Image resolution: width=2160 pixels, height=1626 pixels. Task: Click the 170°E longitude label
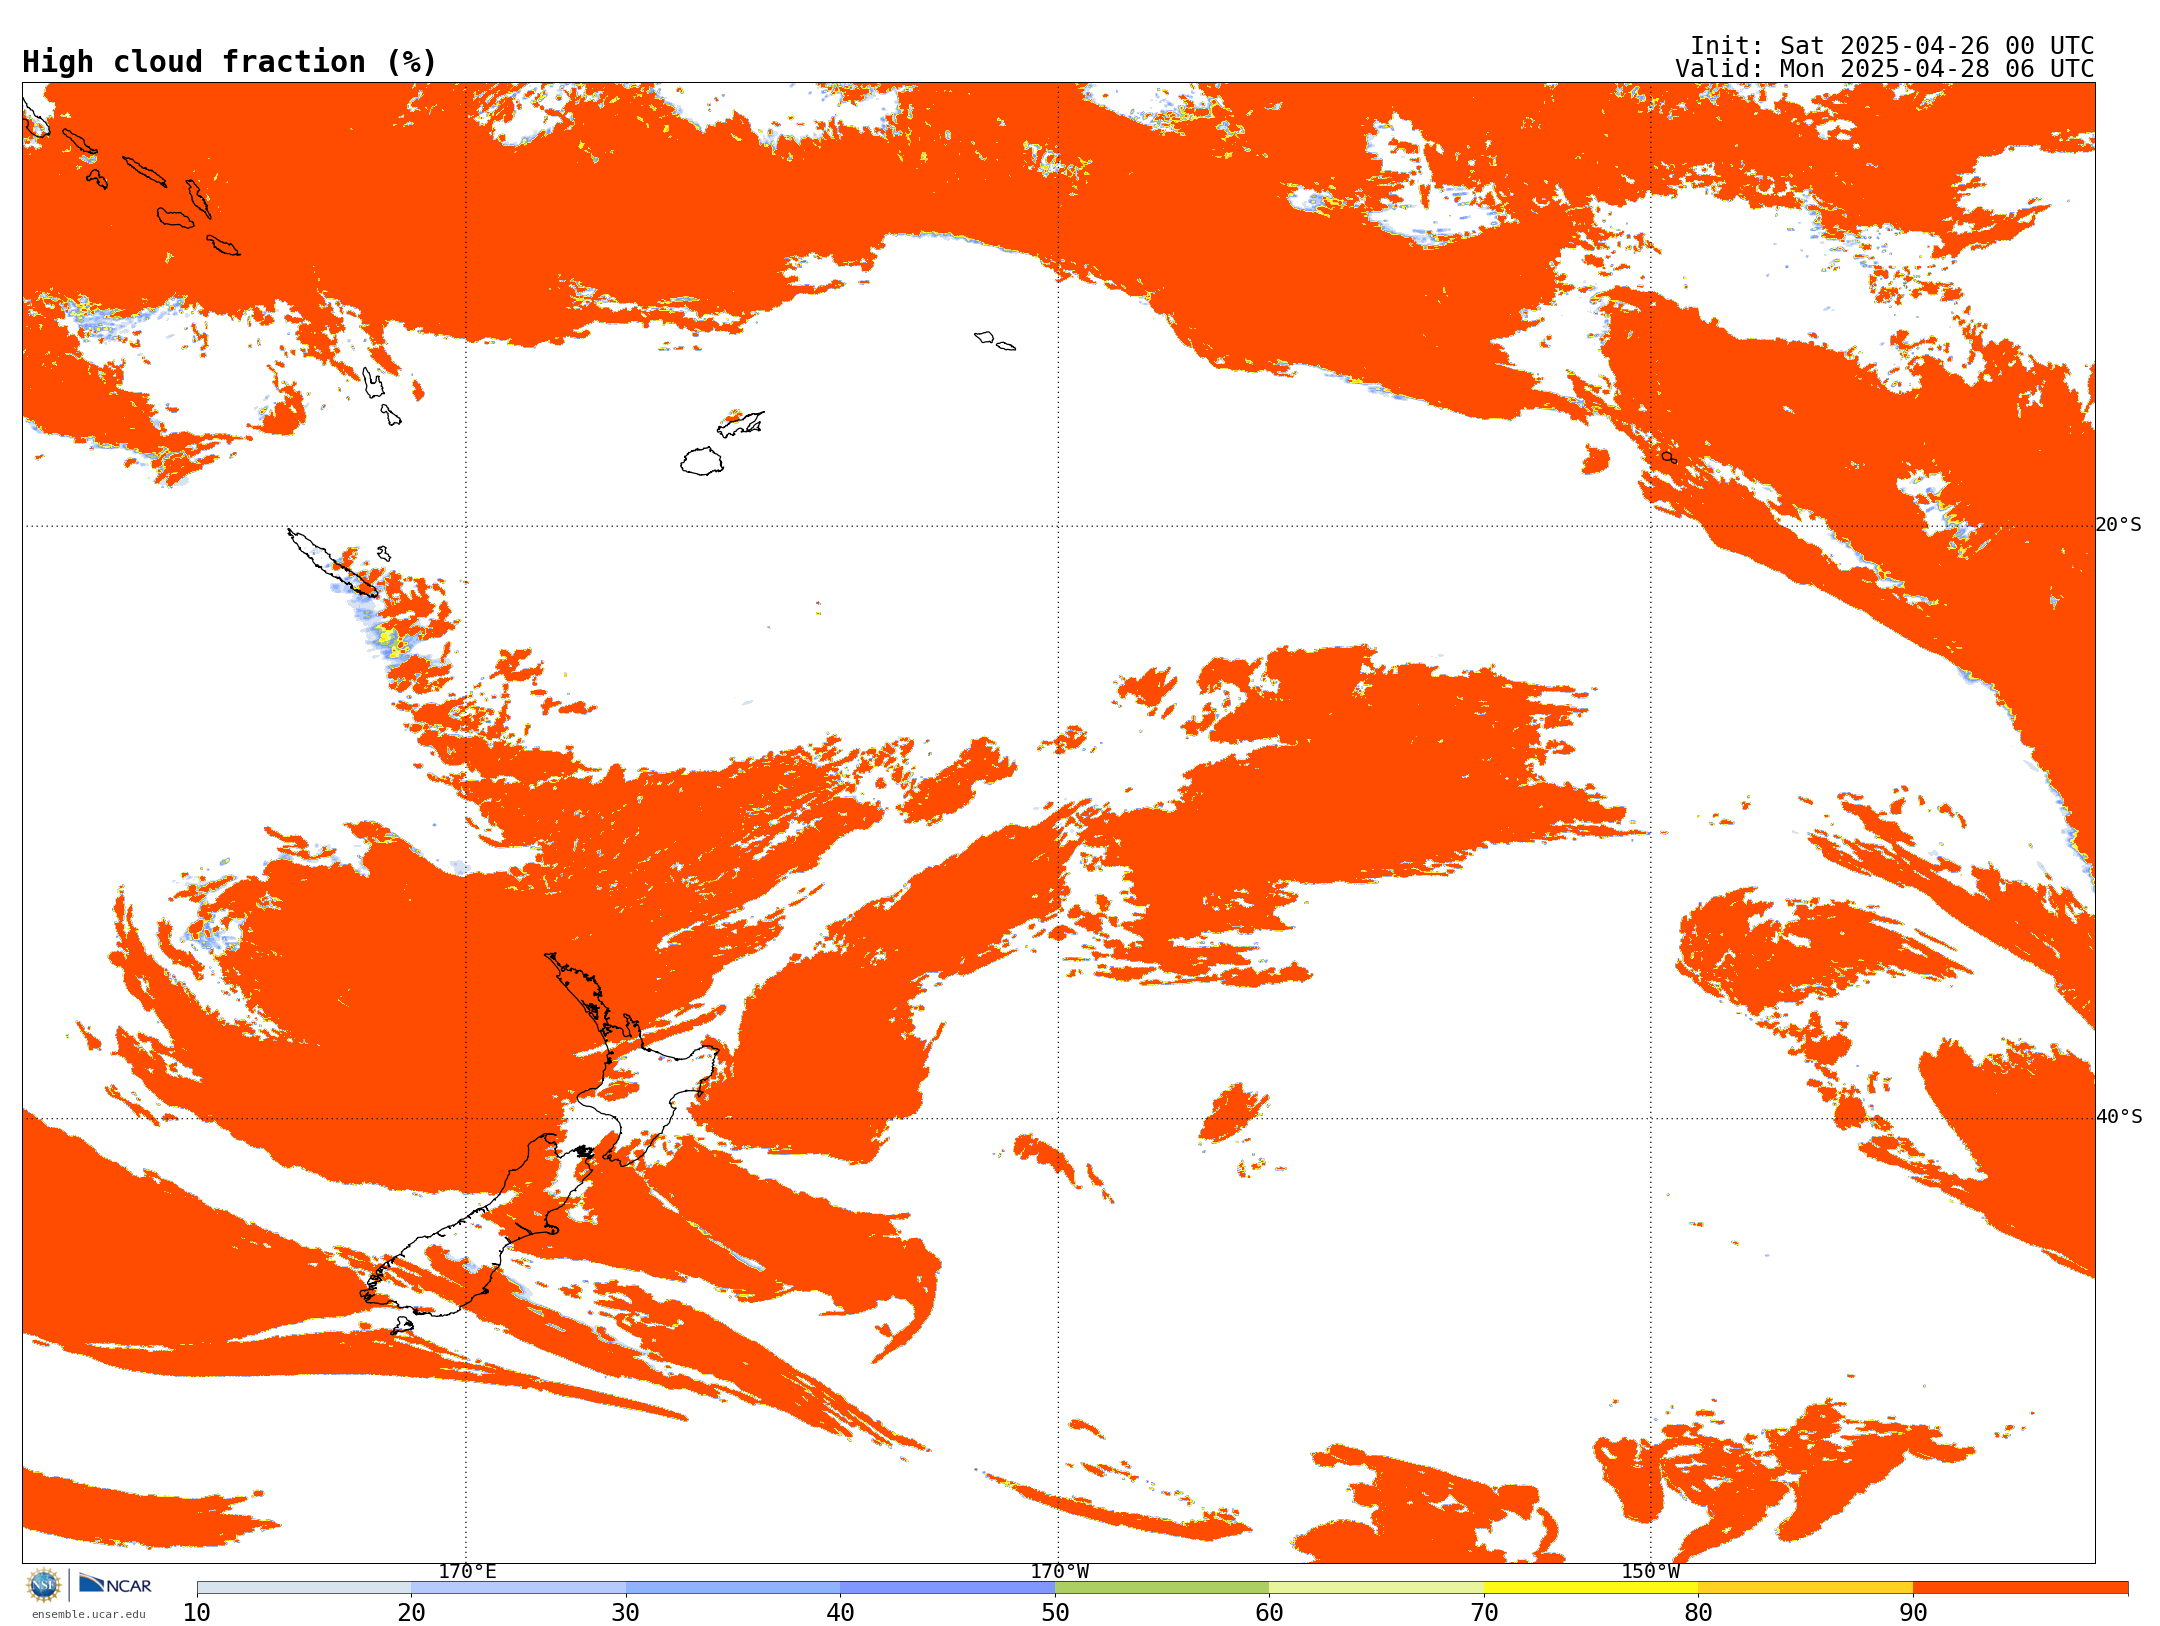467,1571
